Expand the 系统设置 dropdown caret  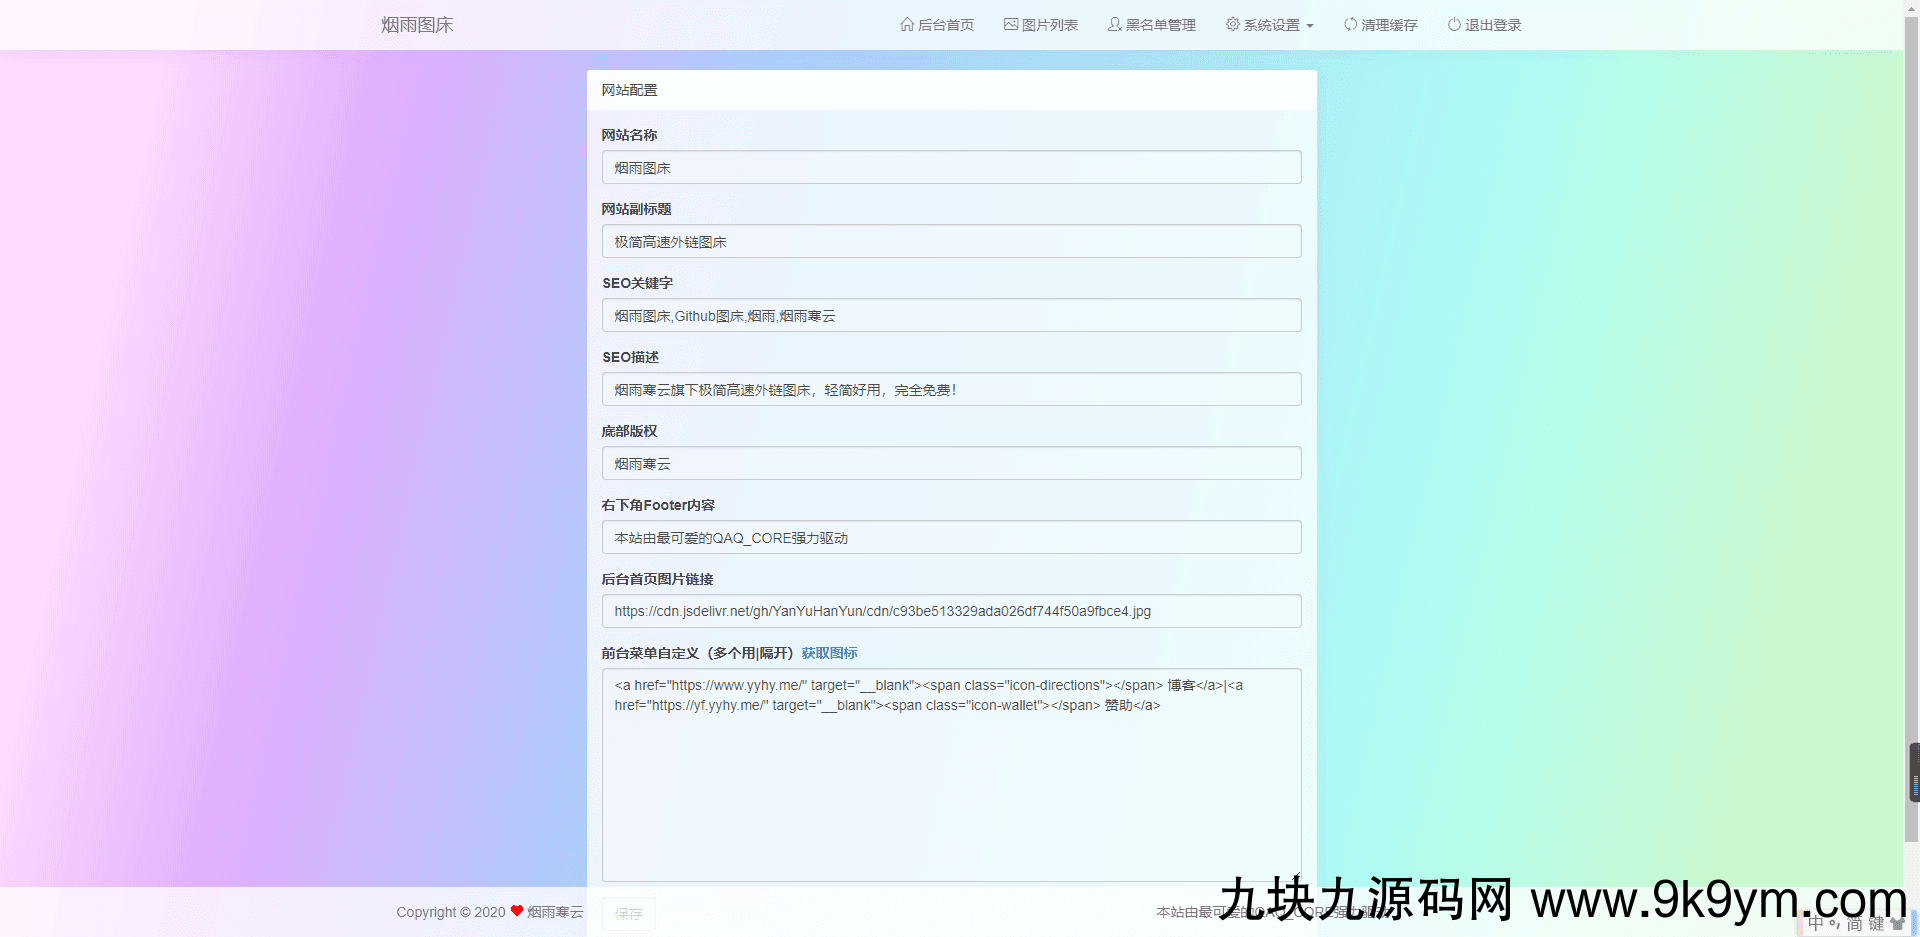(x=1310, y=26)
